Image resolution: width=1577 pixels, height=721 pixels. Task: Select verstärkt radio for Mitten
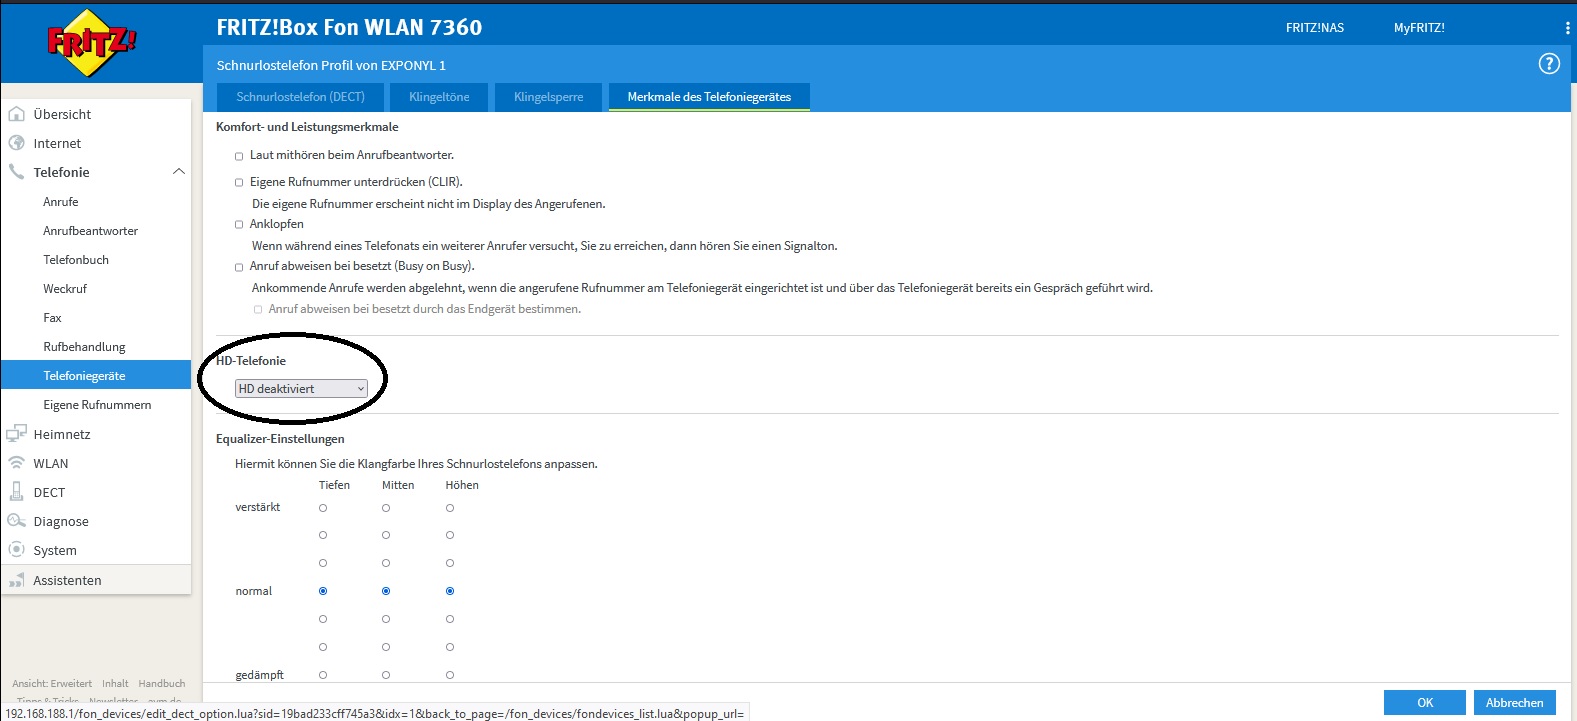click(386, 508)
